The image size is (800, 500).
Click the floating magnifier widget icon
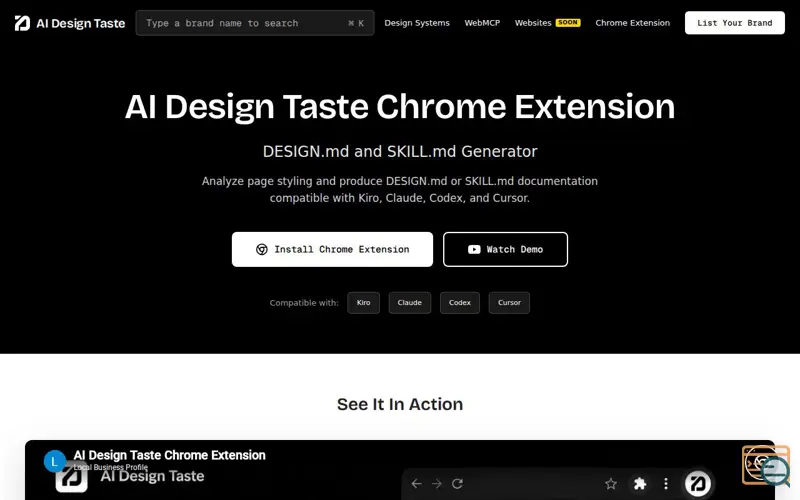[774, 471]
